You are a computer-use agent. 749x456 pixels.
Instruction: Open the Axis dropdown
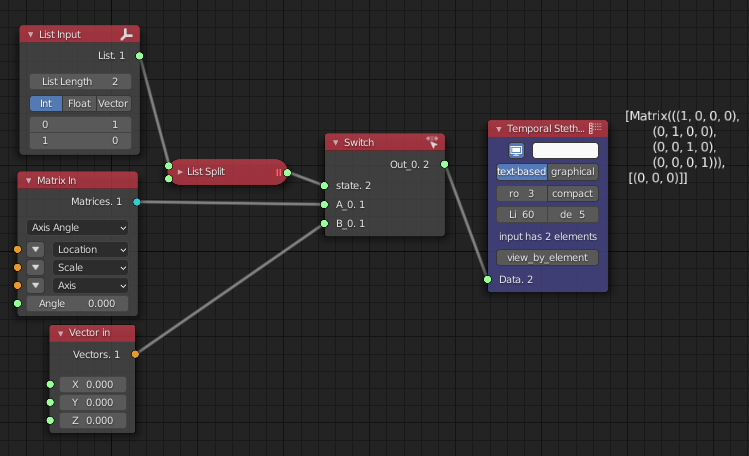click(x=90, y=286)
